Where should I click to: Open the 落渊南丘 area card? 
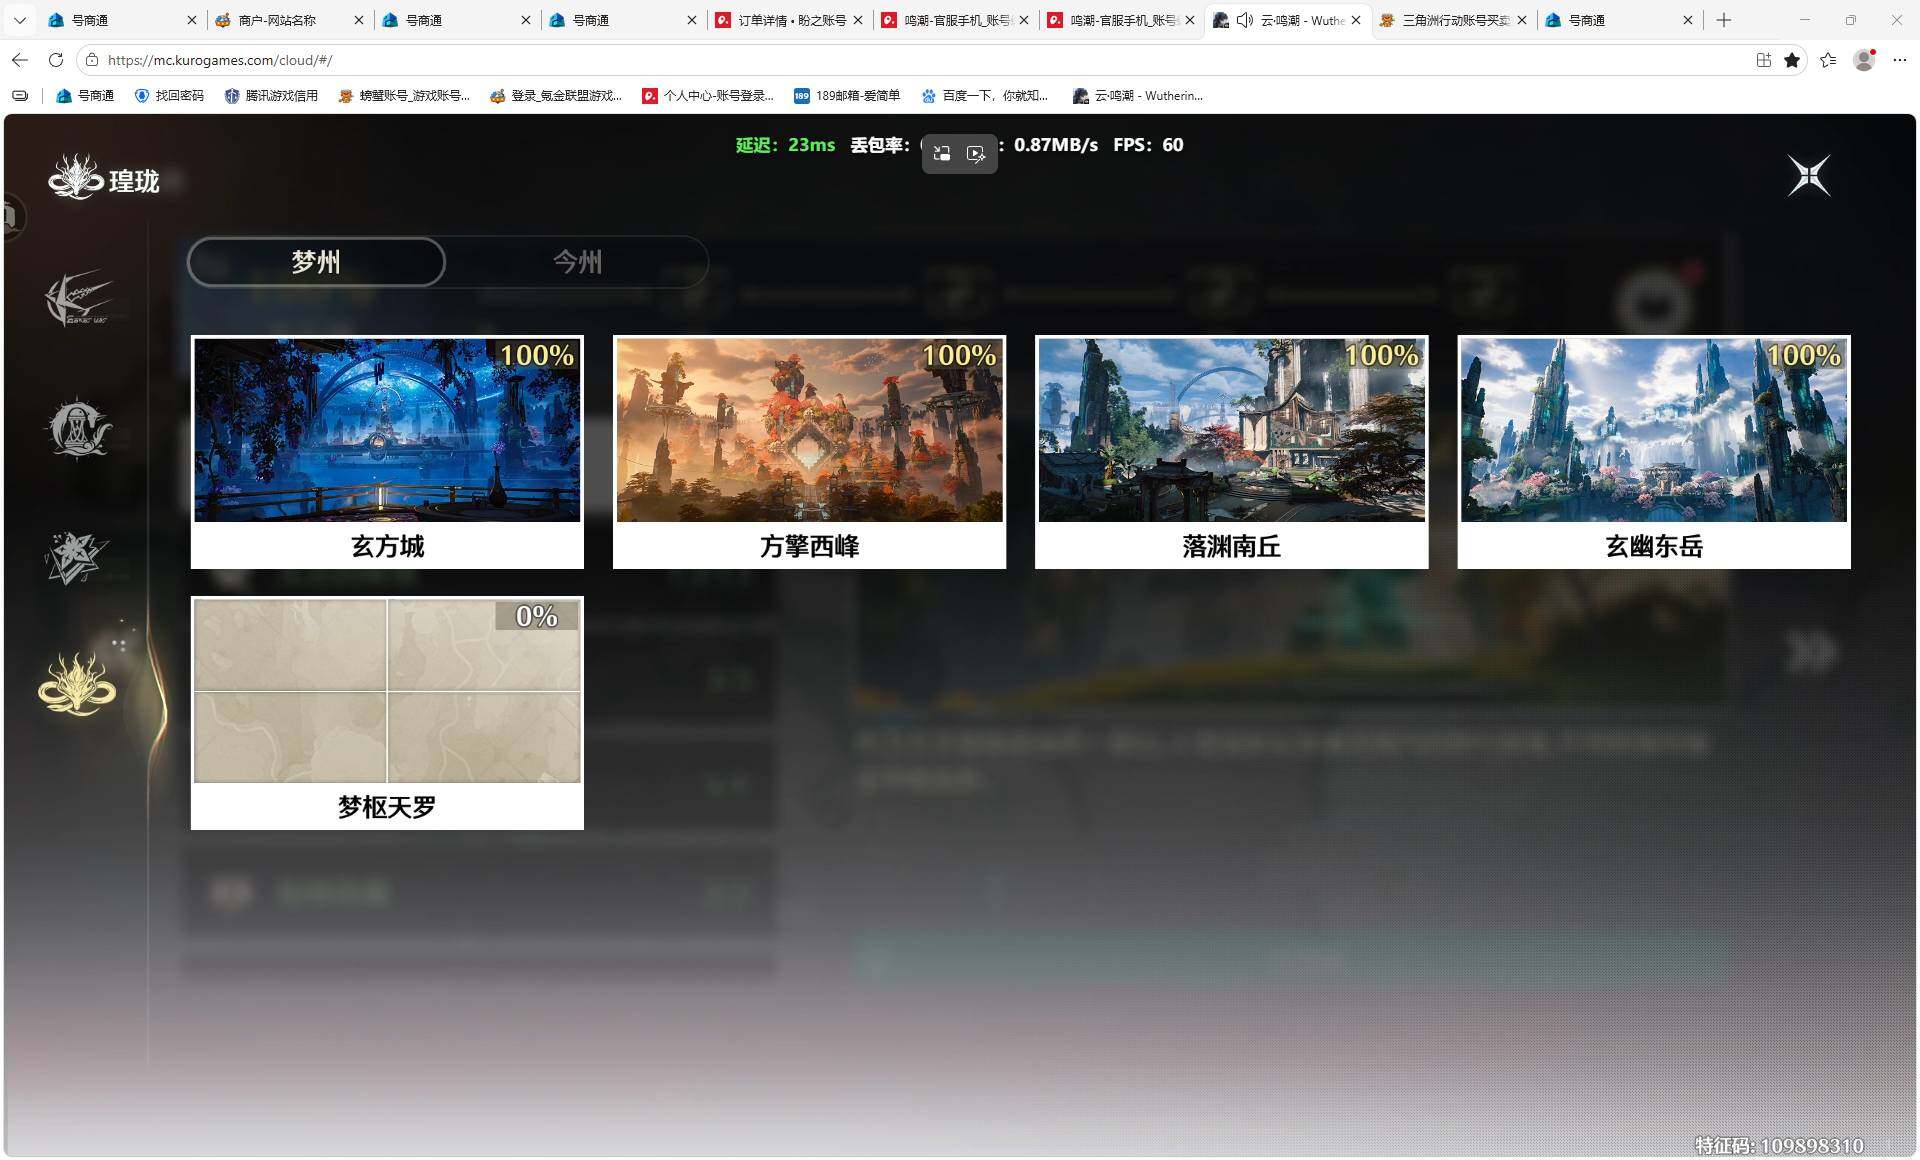click(x=1231, y=452)
